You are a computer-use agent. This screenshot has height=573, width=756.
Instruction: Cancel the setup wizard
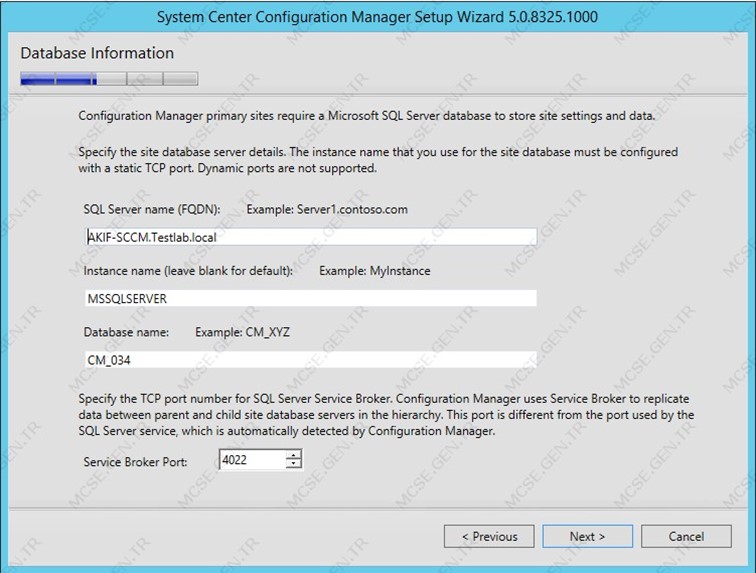[x=686, y=536]
